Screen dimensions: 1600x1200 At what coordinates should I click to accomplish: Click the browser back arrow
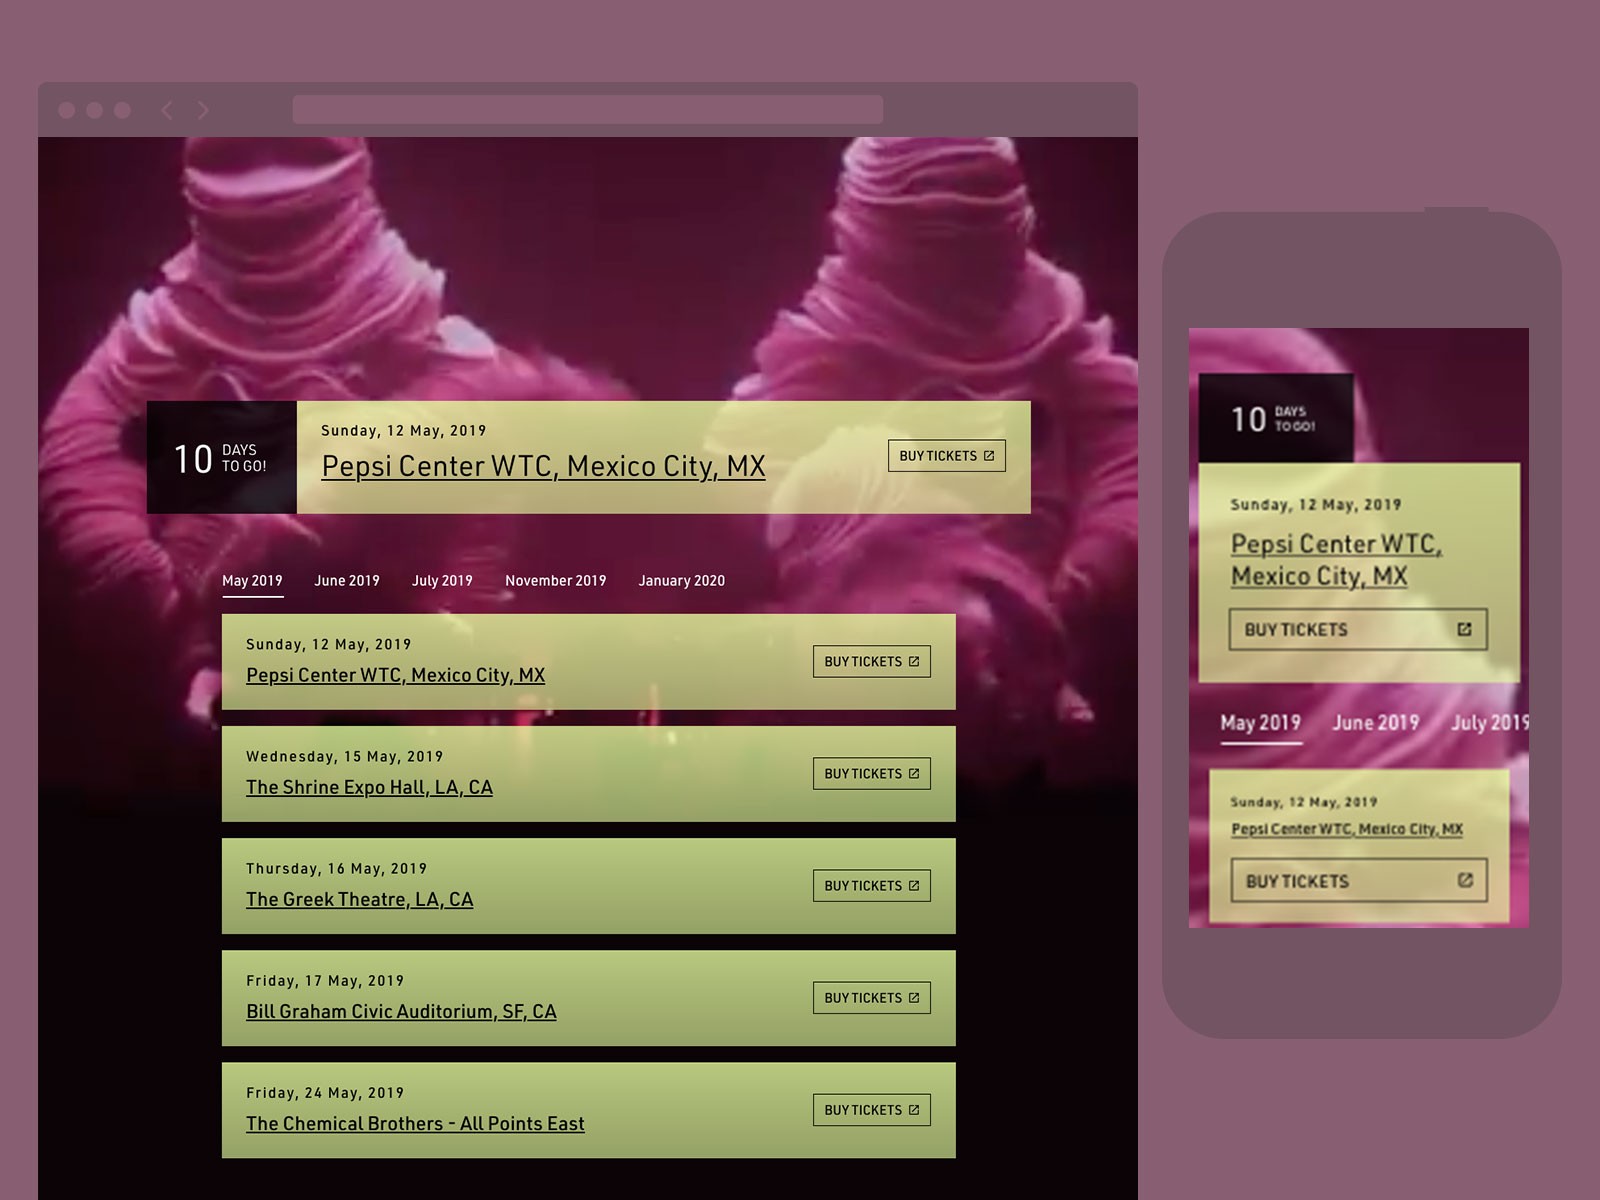coord(167,110)
